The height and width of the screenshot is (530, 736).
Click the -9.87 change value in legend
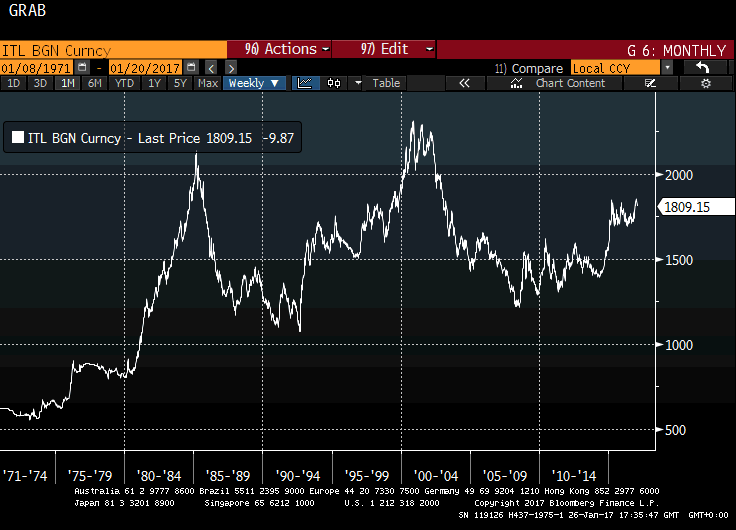[x=278, y=138]
